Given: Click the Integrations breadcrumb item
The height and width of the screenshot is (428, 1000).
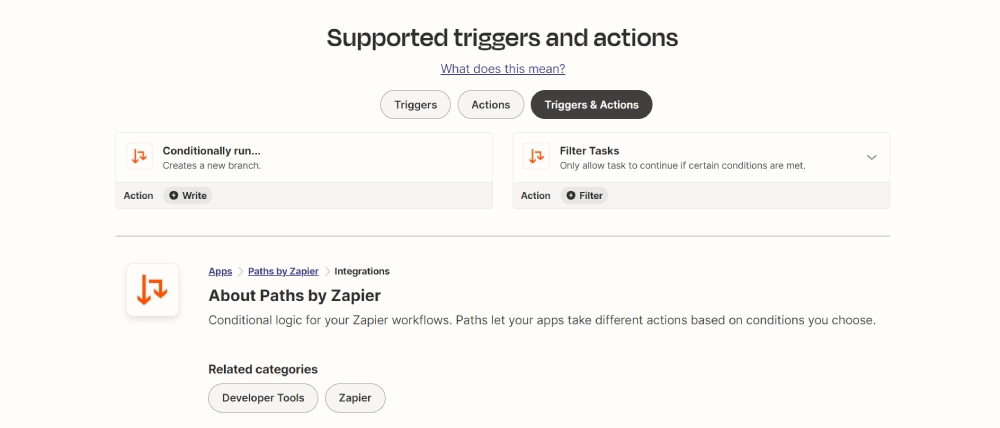Looking at the screenshot, I should (x=362, y=271).
